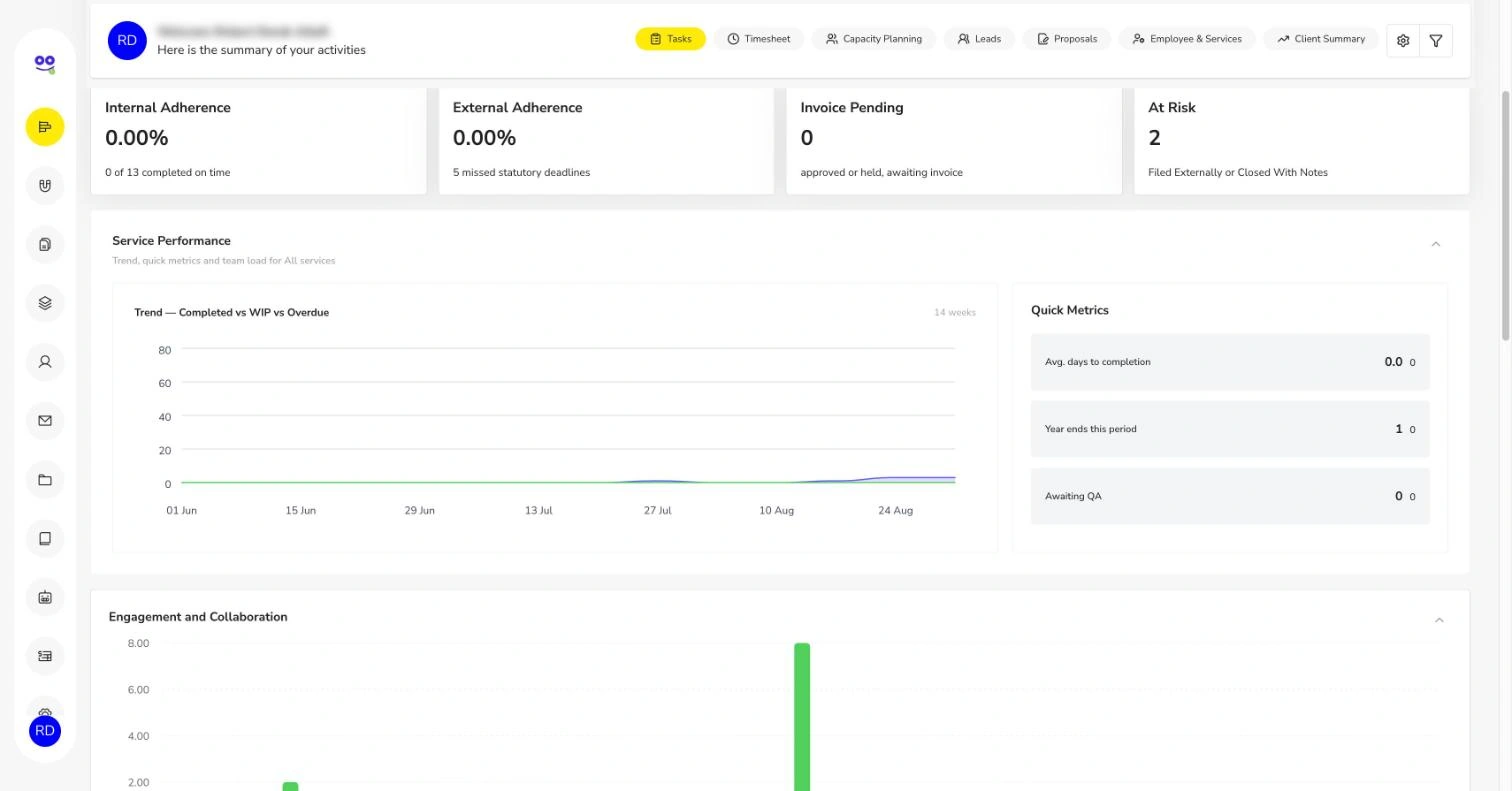Open the stacked layers icon in the sidebar
This screenshot has width=1512, height=791.
click(45, 303)
